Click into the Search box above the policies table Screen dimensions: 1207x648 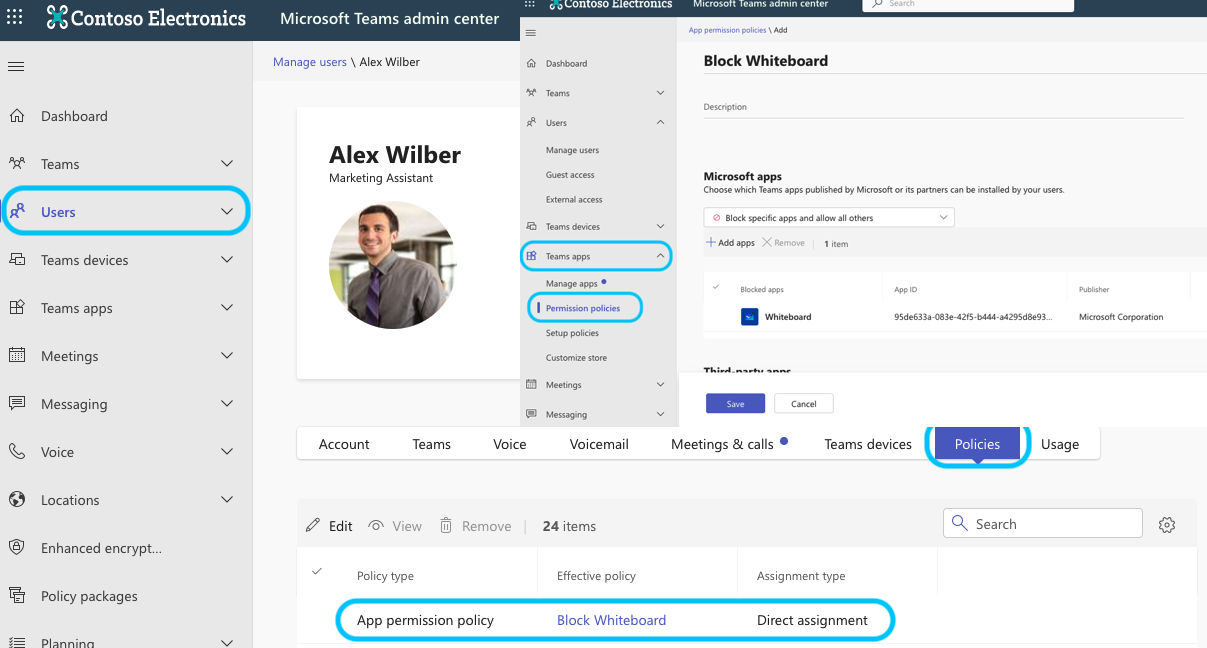1043,523
